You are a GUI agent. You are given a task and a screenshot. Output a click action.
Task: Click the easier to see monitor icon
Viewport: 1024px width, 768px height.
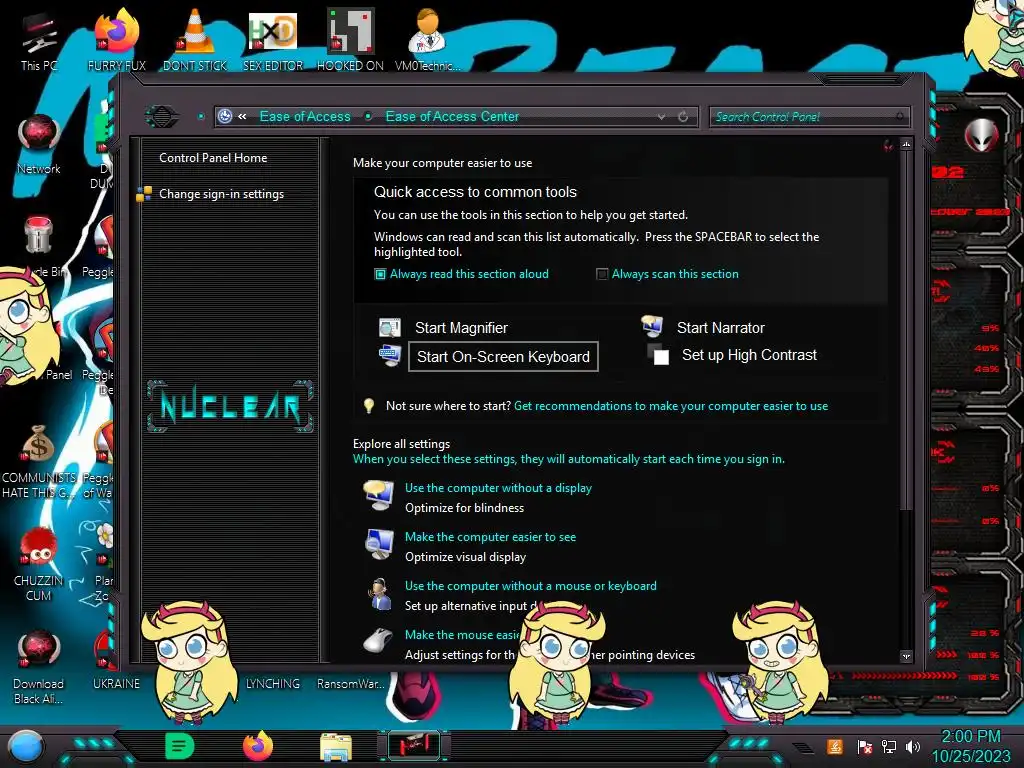coord(379,545)
